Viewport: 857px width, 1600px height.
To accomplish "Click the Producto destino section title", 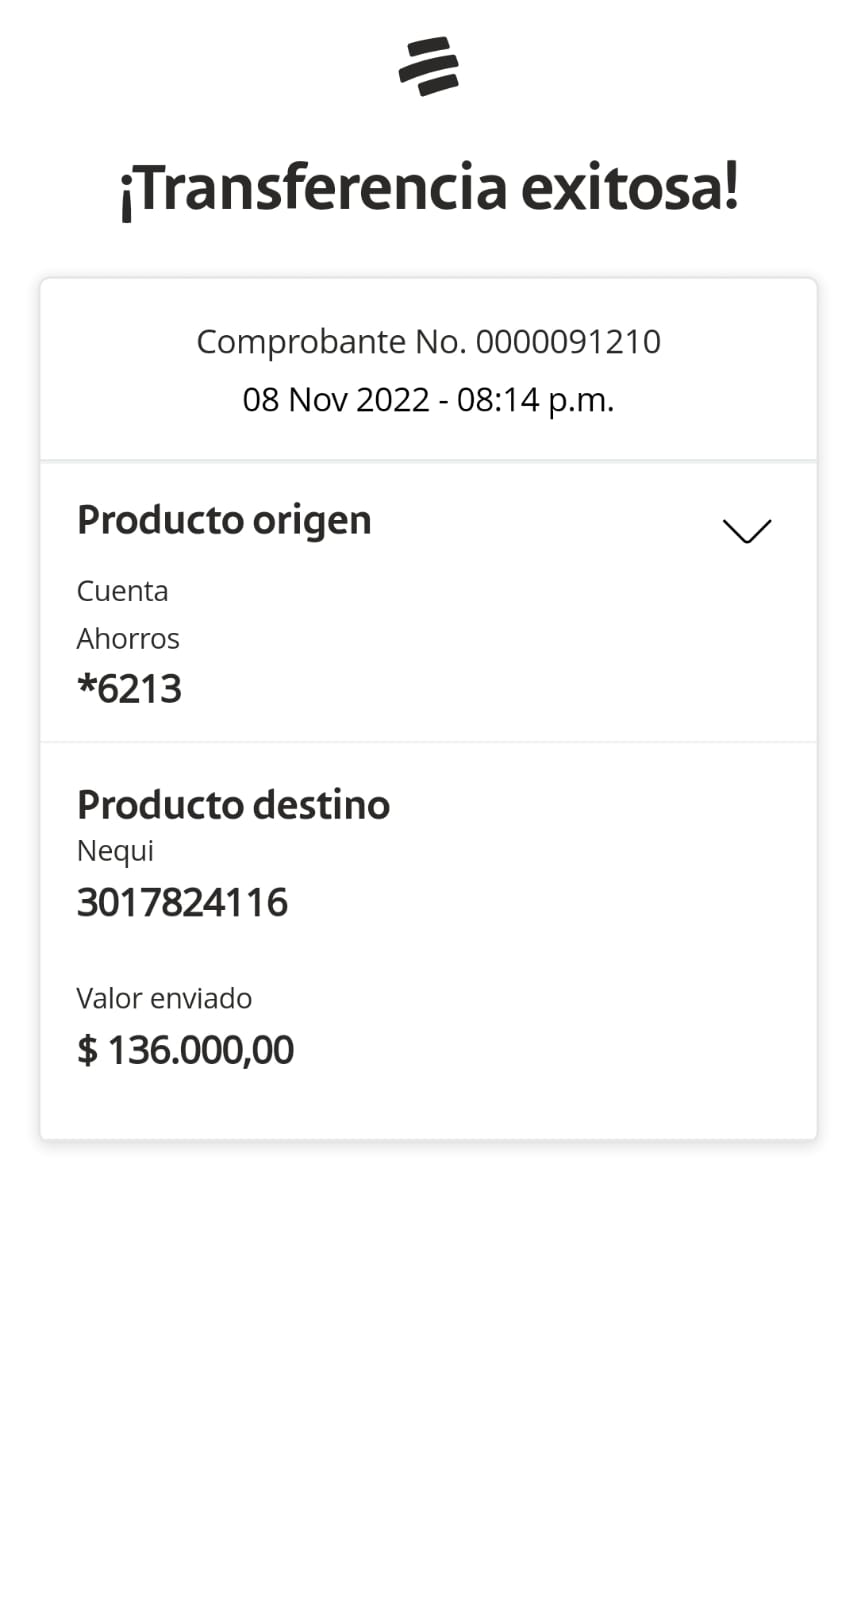I will (233, 804).
